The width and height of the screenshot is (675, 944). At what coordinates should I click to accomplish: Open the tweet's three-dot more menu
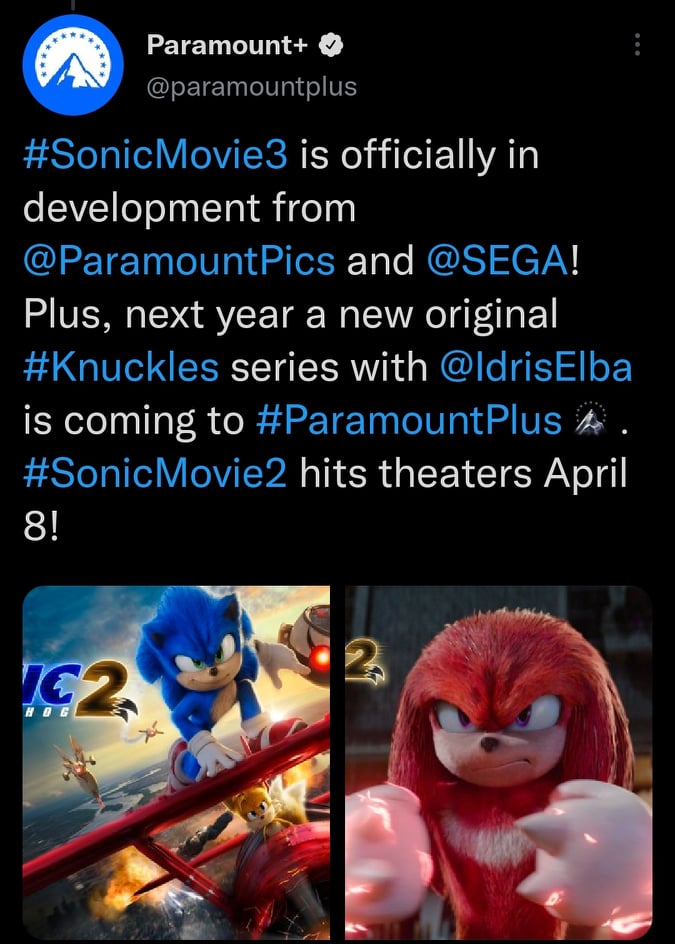coord(637,45)
